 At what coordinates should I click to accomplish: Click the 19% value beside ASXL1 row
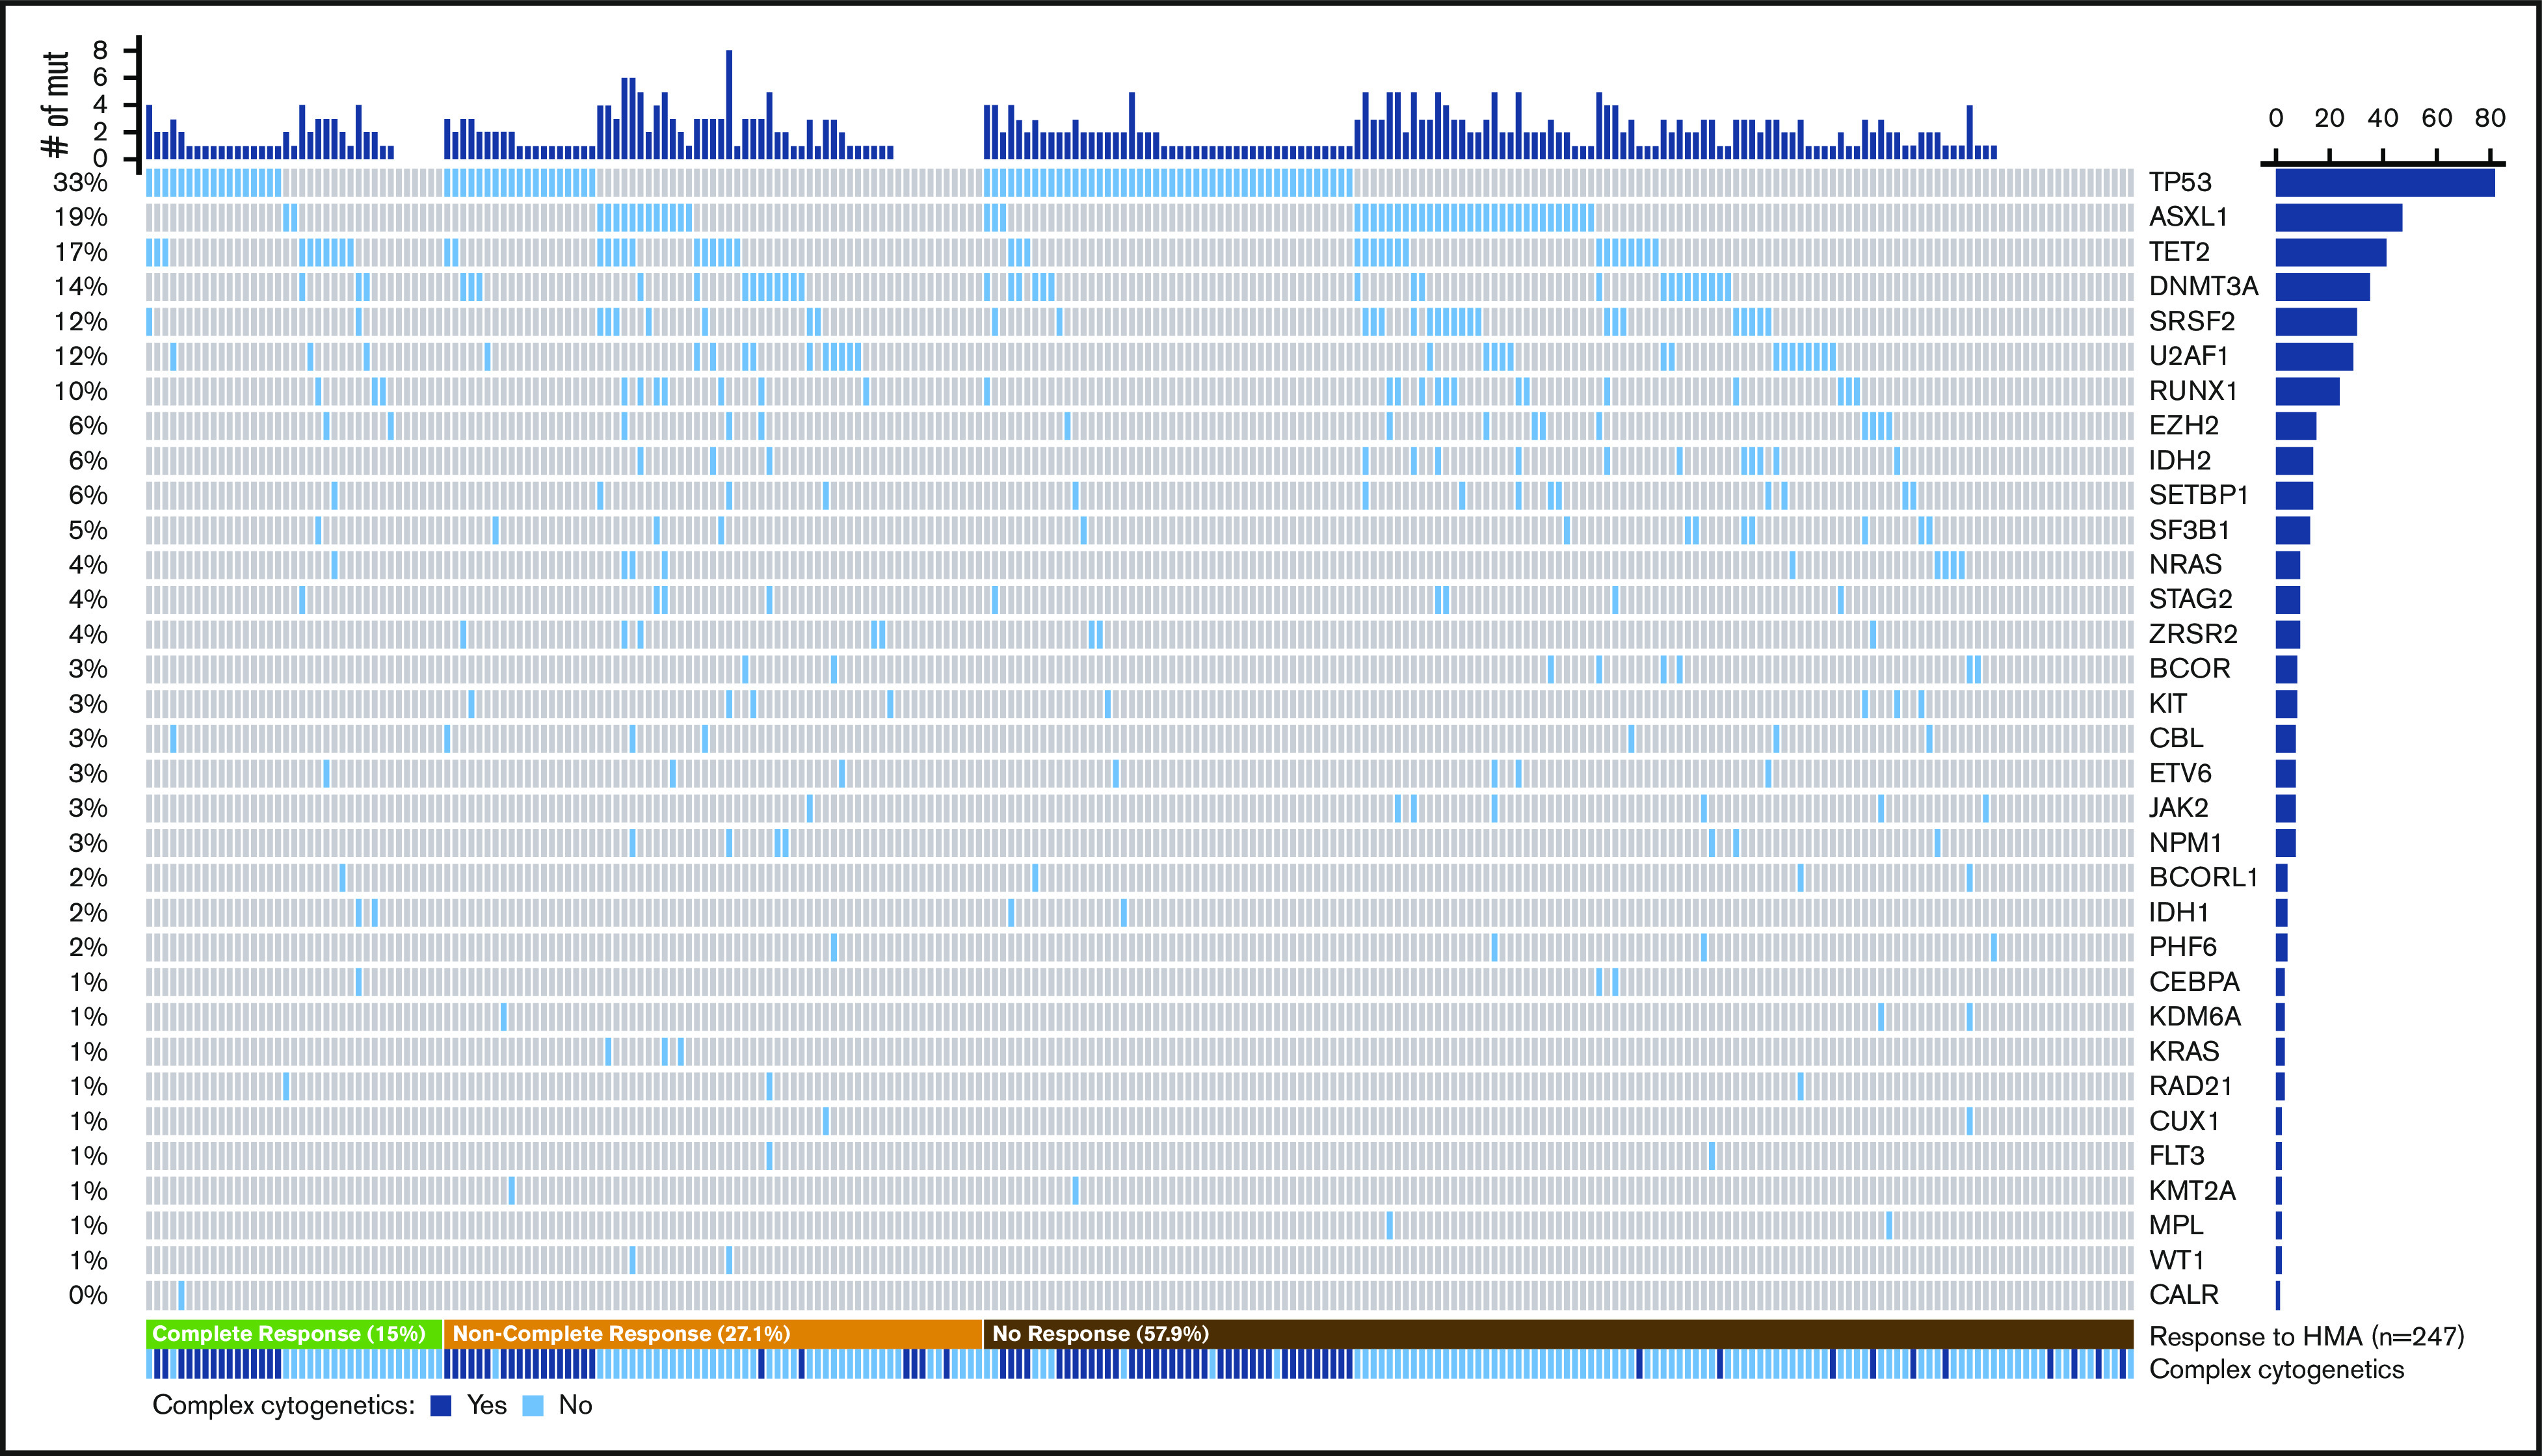pyautogui.click(x=81, y=217)
